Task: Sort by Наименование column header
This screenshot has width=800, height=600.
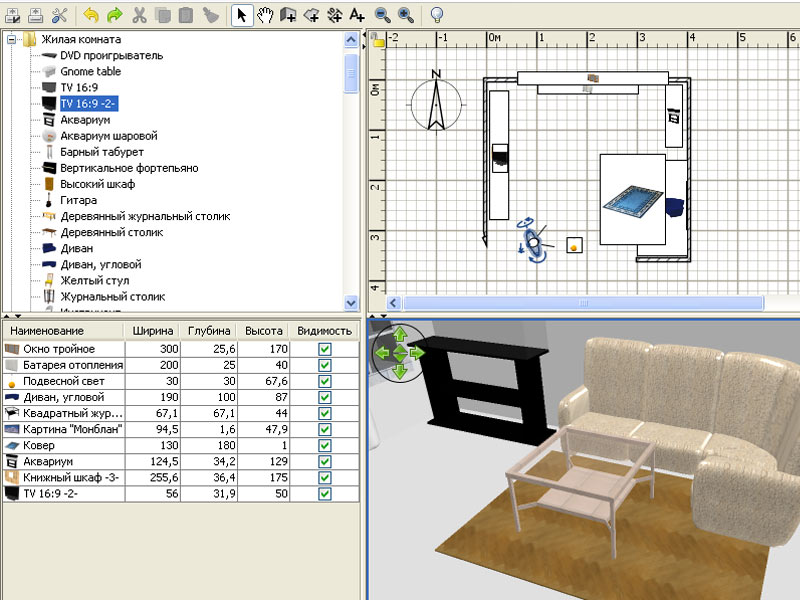Action: point(64,331)
